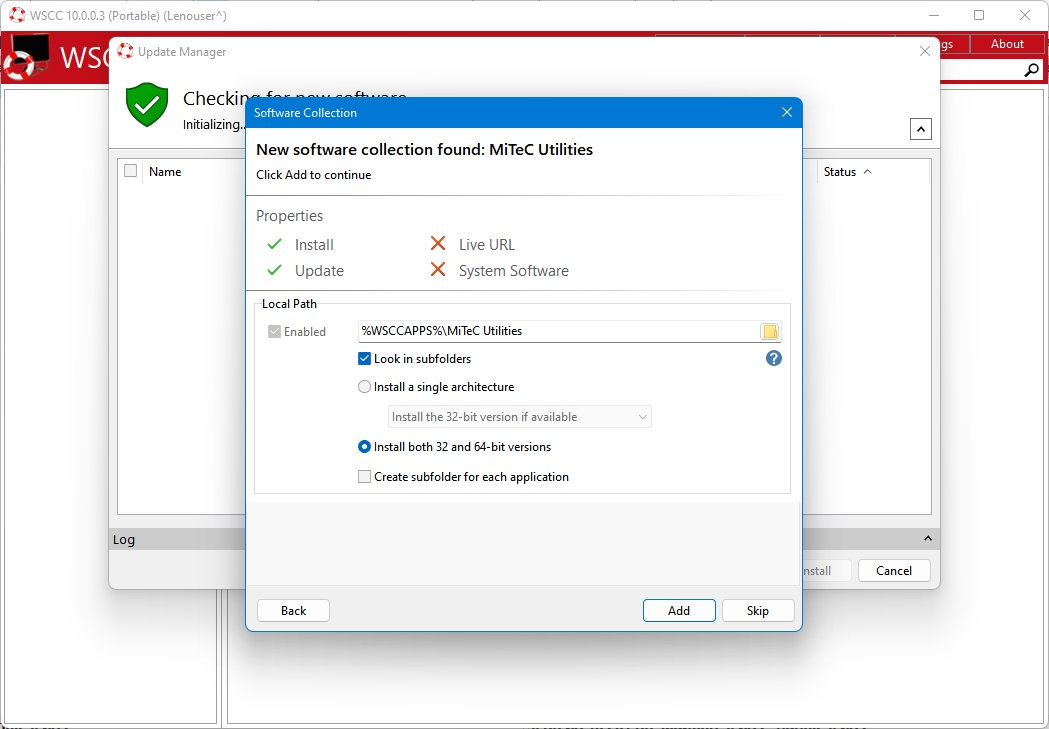The height and width of the screenshot is (729, 1049).
Task: Click the red X beside Live URL
Action: pos(438,243)
